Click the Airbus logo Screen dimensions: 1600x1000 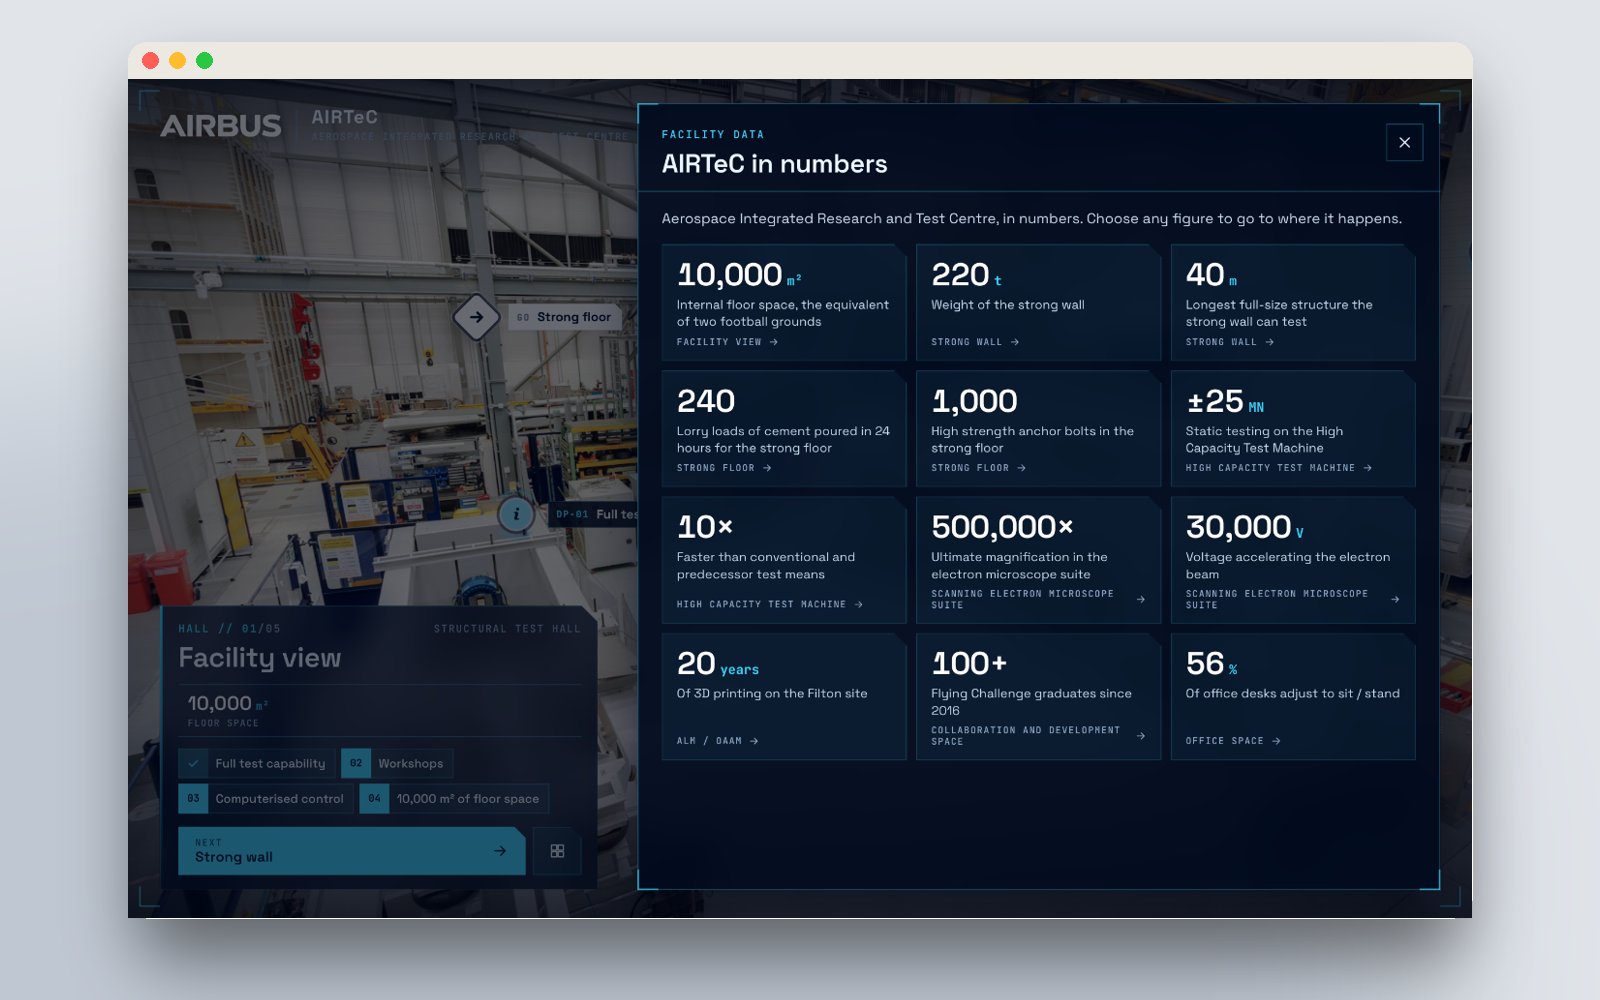(x=221, y=126)
